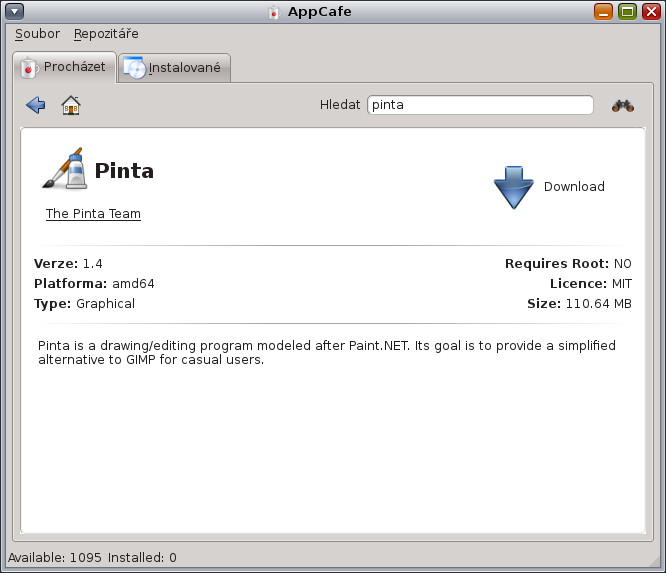The width and height of the screenshot is (666, 573).
Task: Click the Platforma: amd64 text
Action: (94, 284)
